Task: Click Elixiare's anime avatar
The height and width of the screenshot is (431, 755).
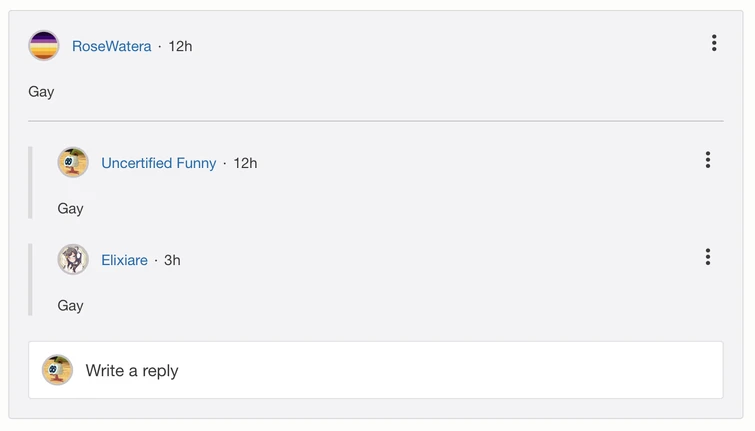Action: 73,260
